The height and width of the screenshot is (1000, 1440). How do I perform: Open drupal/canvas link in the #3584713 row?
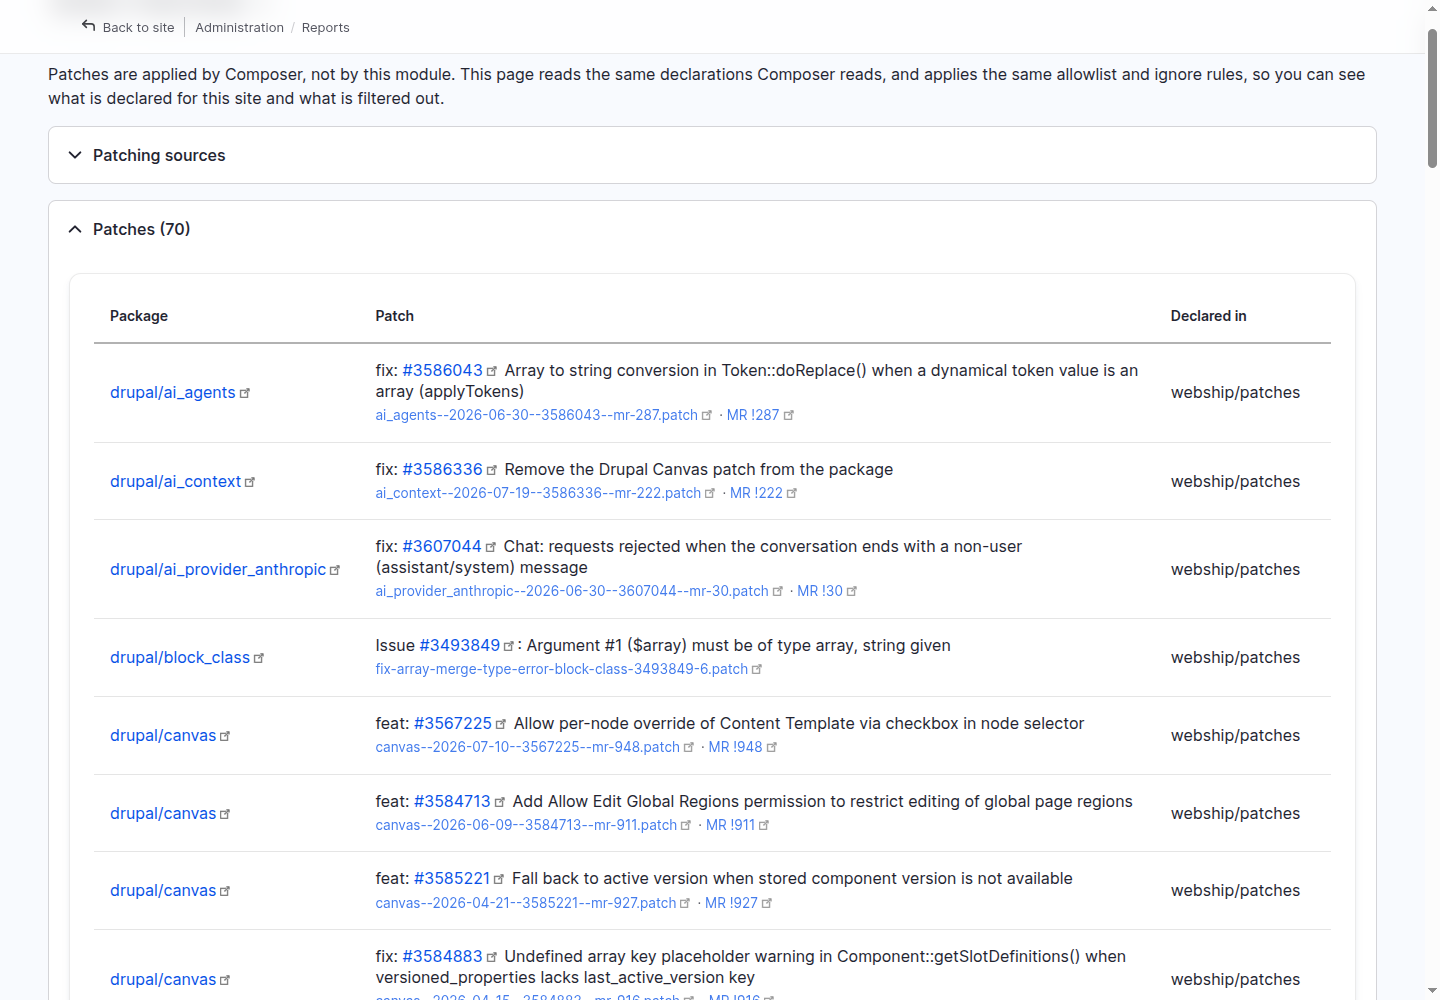(163, 813)
